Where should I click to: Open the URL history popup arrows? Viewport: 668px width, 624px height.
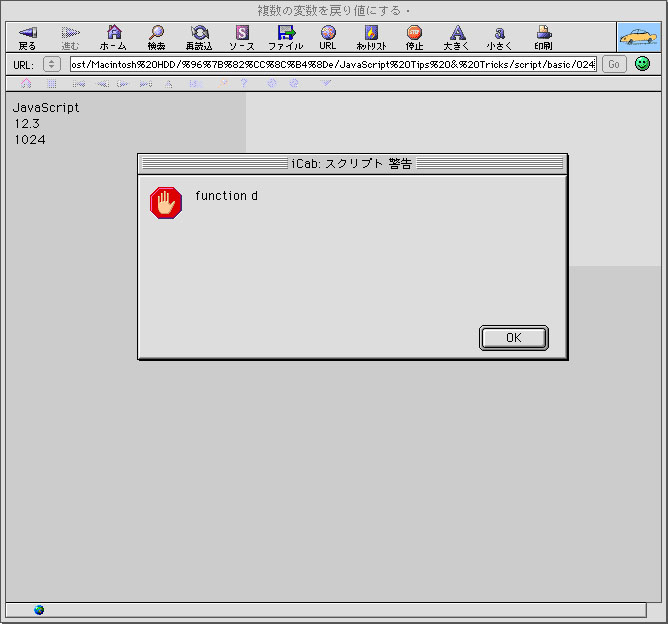tap(52, 64)
